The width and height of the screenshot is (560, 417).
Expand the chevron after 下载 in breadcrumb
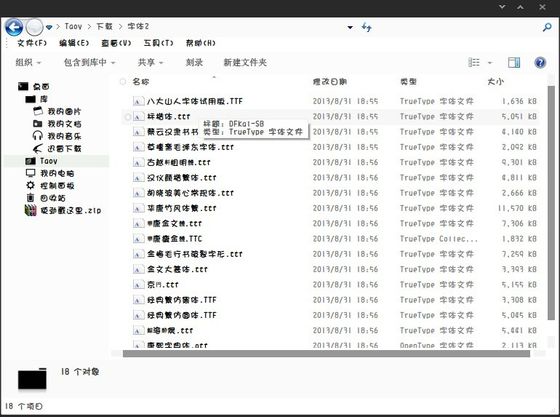[x=120, y=27]
